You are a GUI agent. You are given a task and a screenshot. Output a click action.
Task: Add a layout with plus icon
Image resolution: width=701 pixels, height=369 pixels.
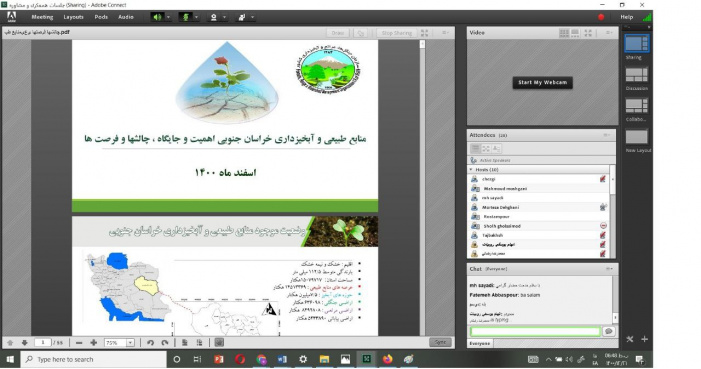(x=644, y=339)
